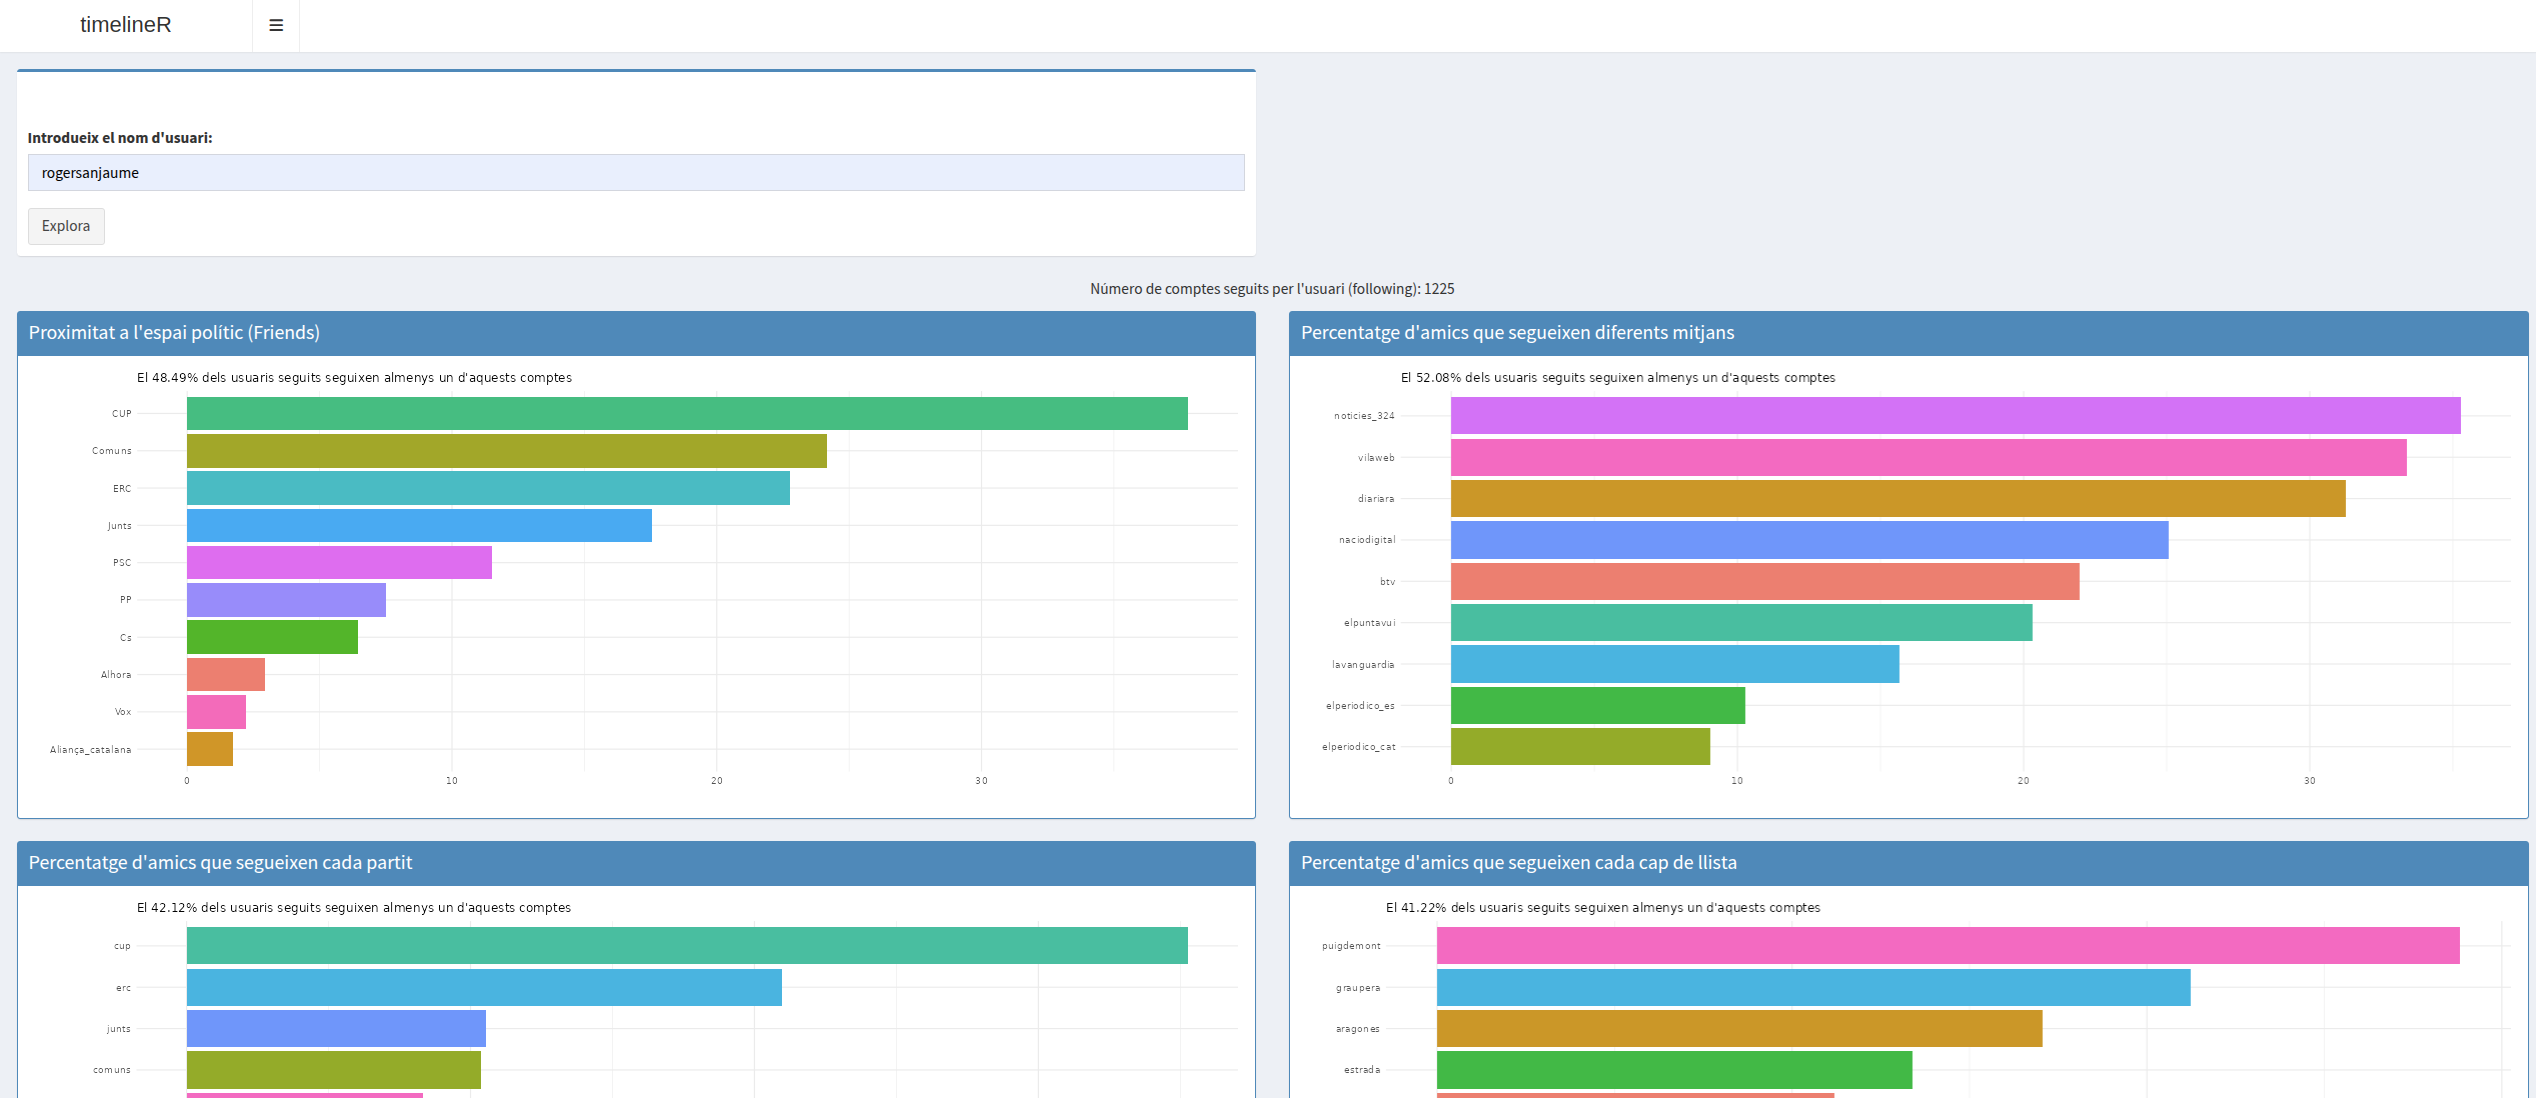Click the Junts blue bar in Friends chart
Screen dimensions: 2536x1098
(x=418, y=526)
